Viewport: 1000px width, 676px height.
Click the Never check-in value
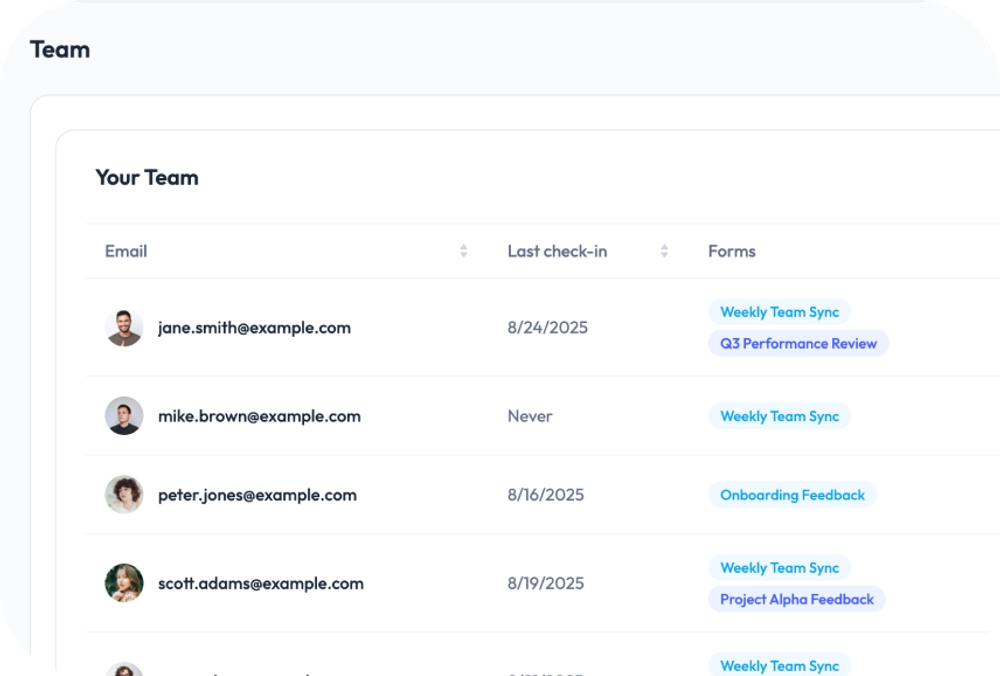(x=530, y=416)
